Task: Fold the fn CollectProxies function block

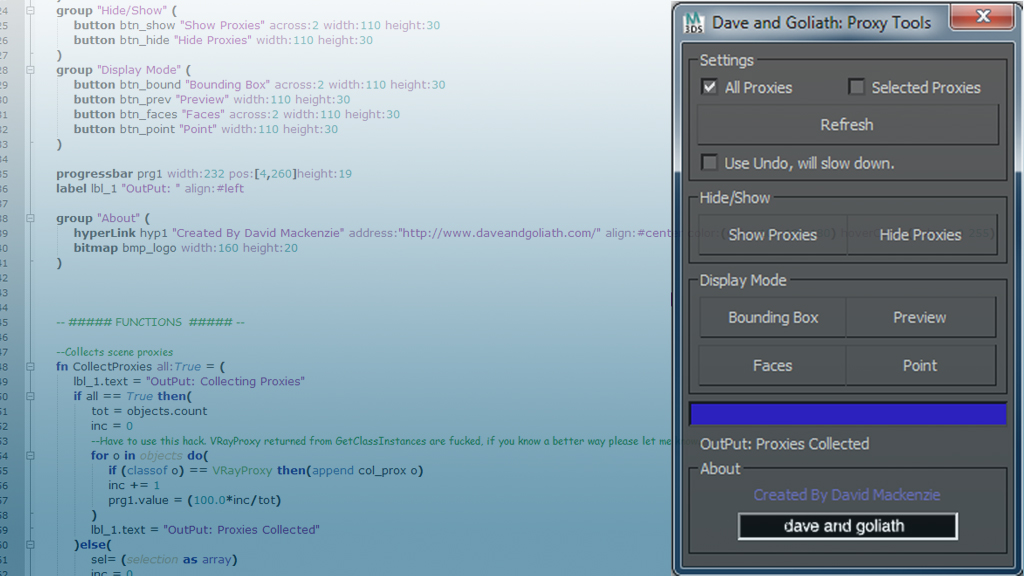Action: [x=30, y=366]
